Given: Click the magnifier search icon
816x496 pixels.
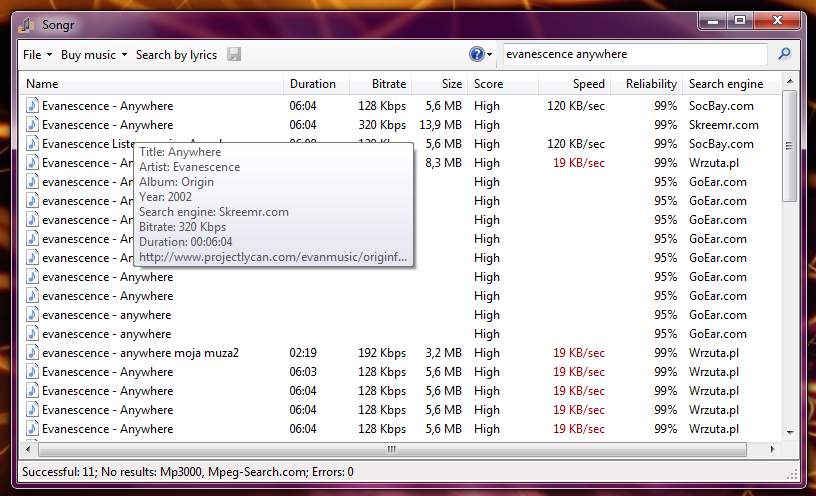Looking at the screenshot, I should (784, 54).
